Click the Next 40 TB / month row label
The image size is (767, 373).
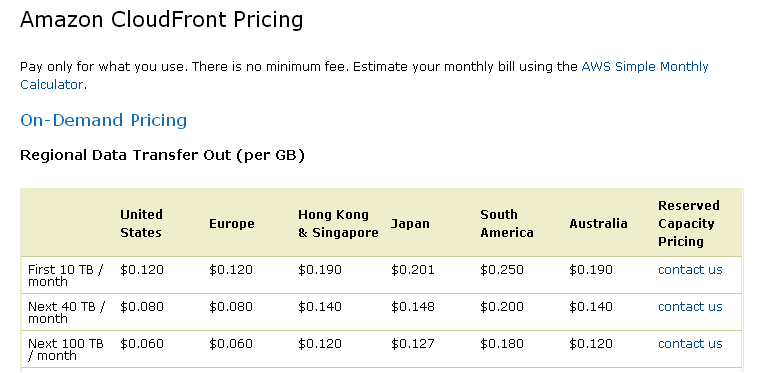coord(67,312)
